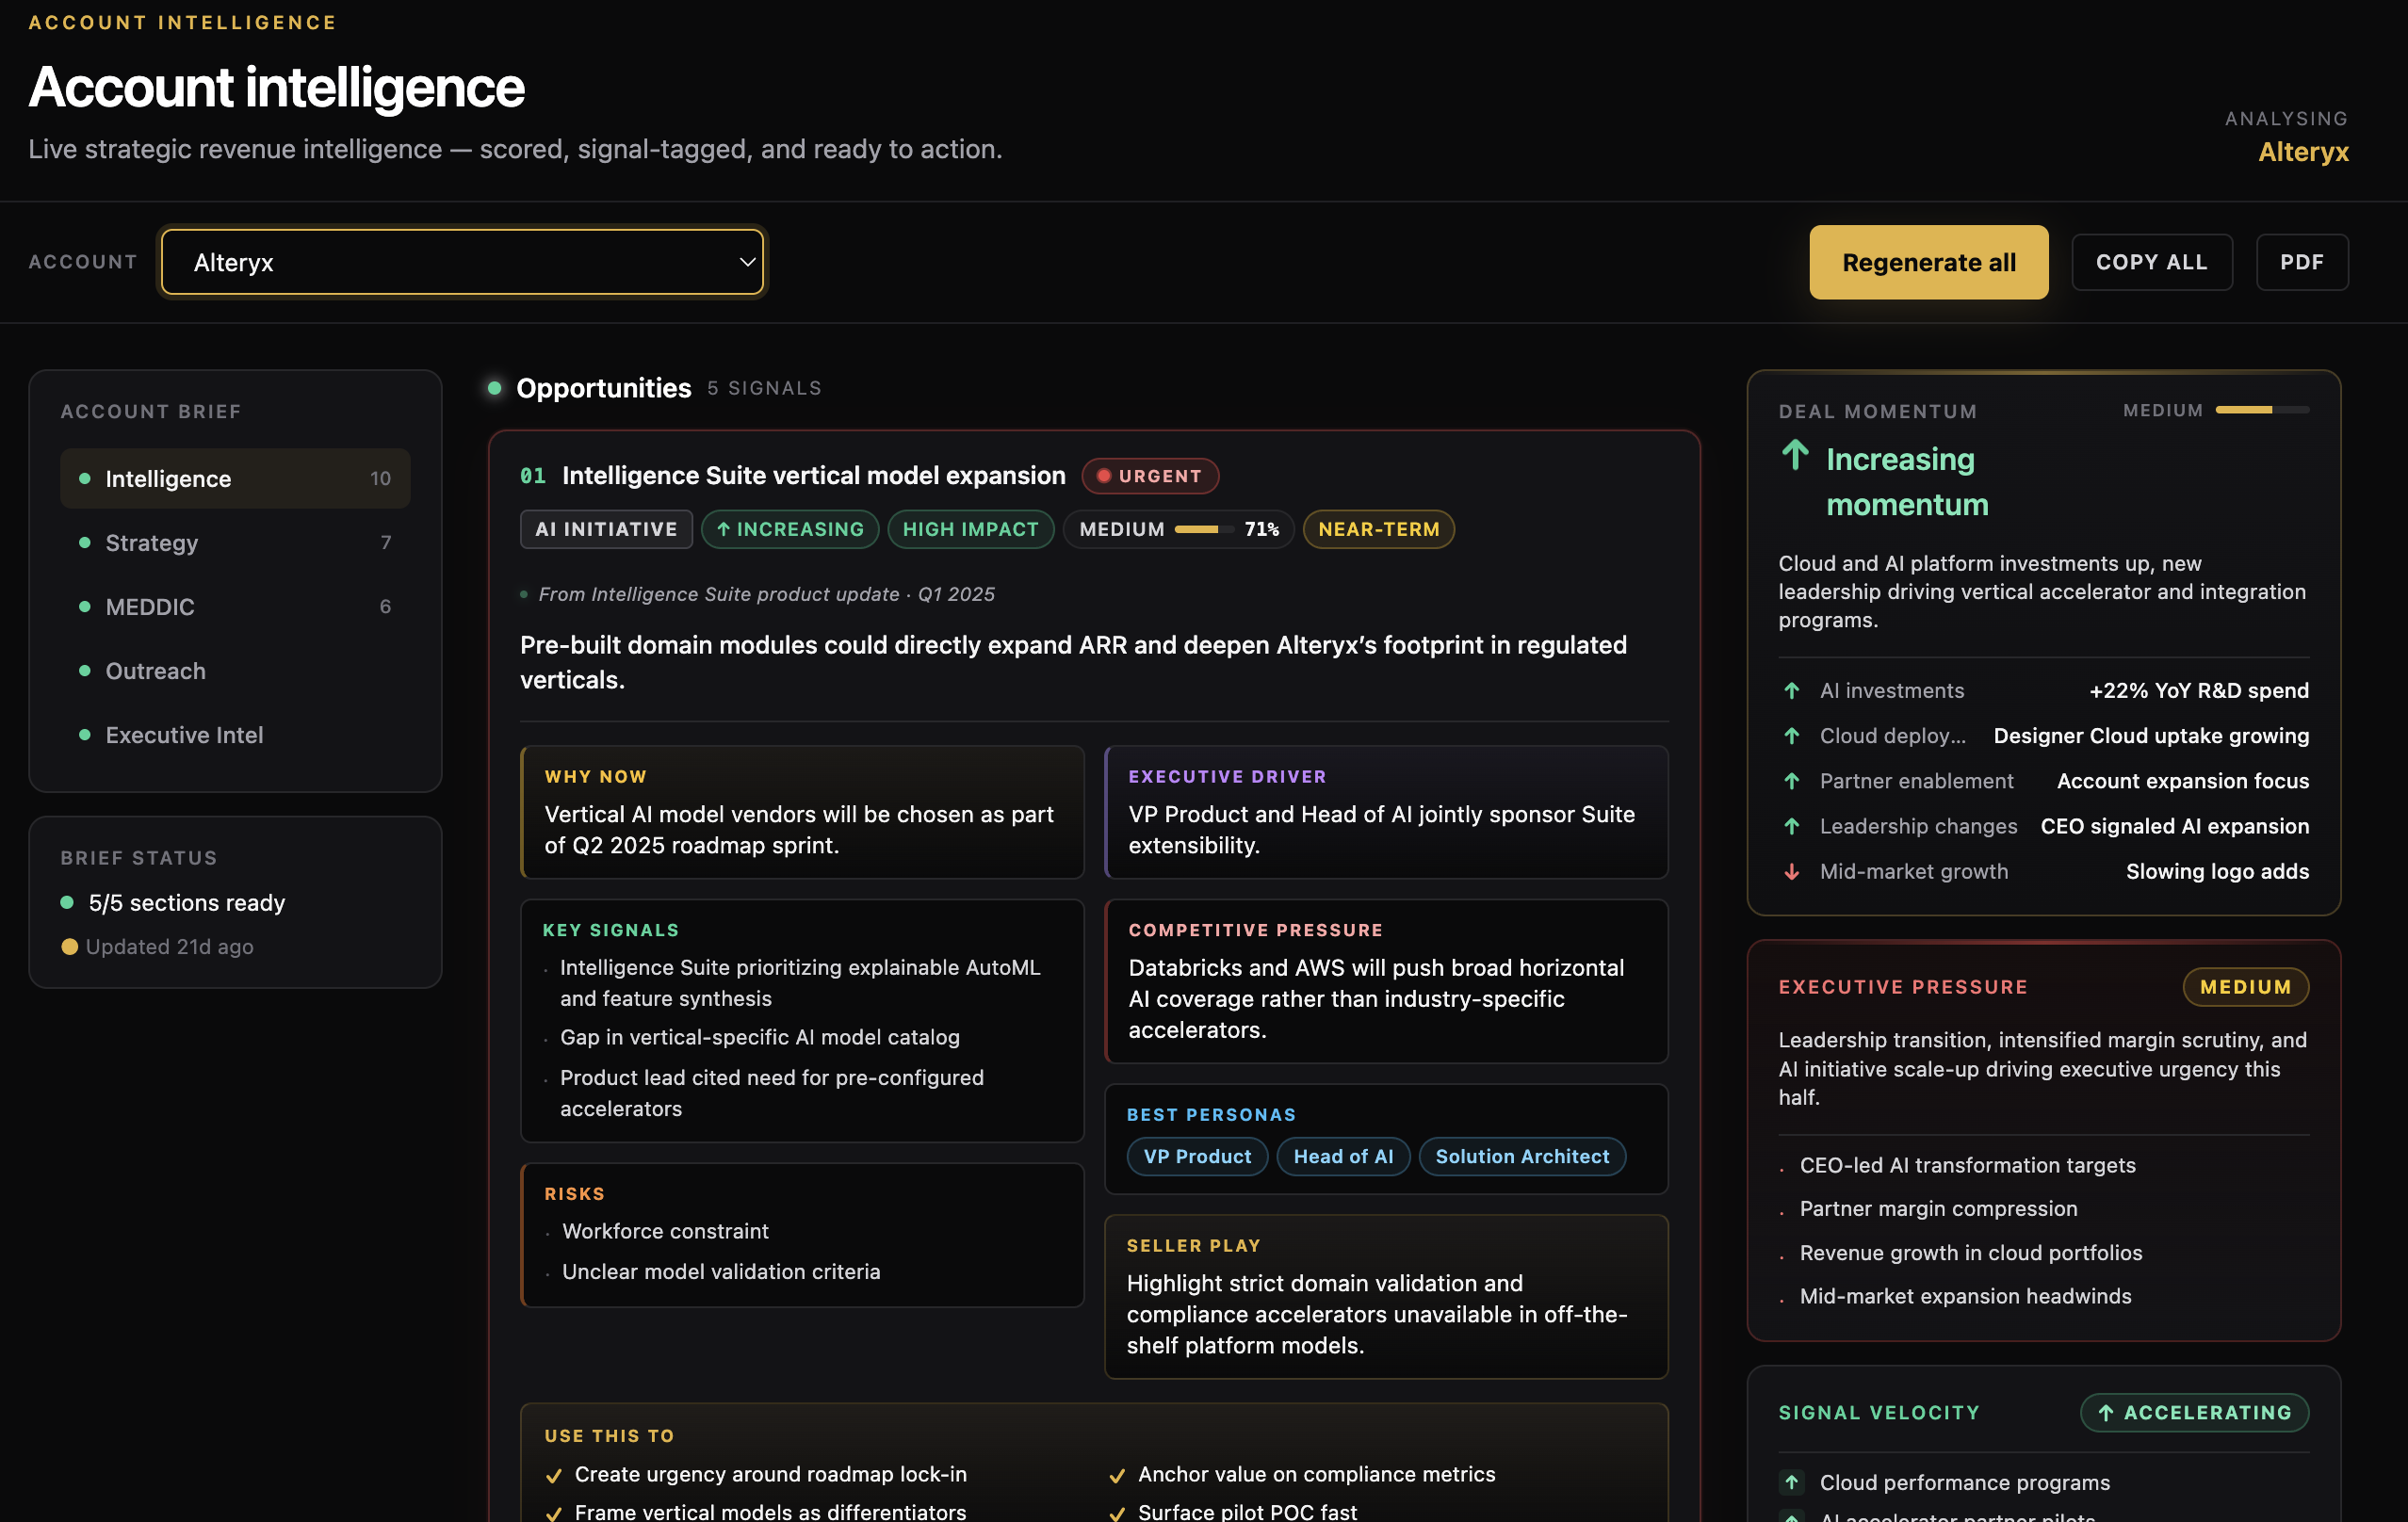Select the Solution Architect persona chip
This screenshot has height=1522, width=2408.
(1522, 1156)
